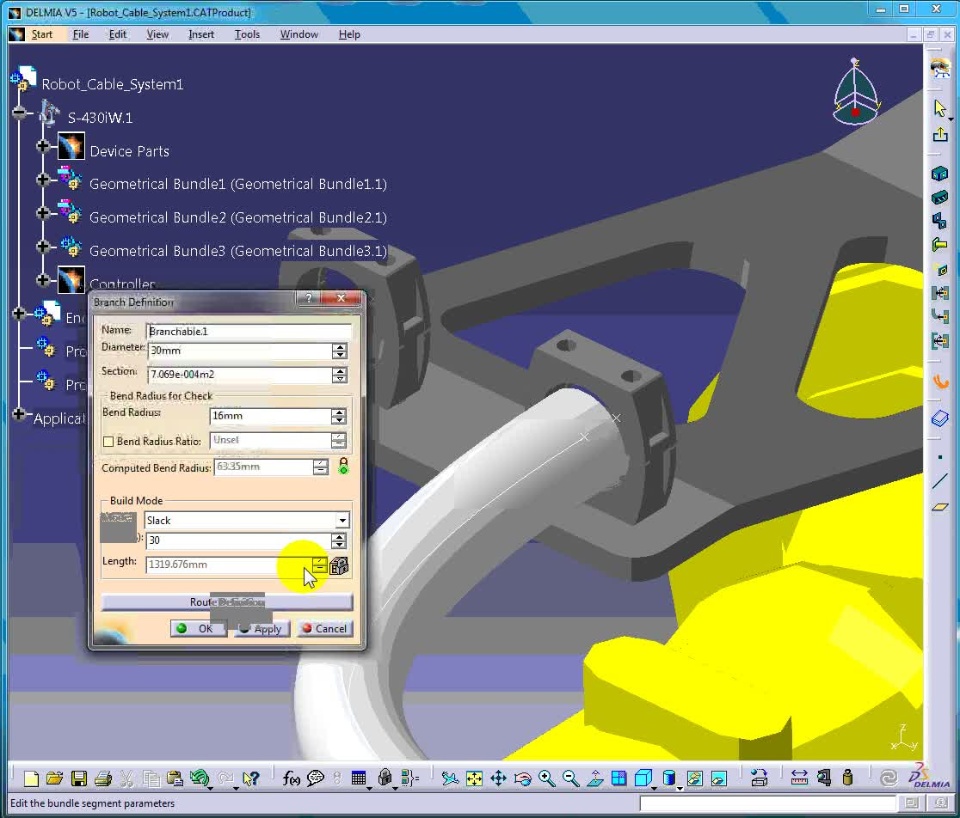Expand the Geometrical Bundle2 node
Image resolution: width=960 pixels, height=818 pixels.
(x=43, y=212)
